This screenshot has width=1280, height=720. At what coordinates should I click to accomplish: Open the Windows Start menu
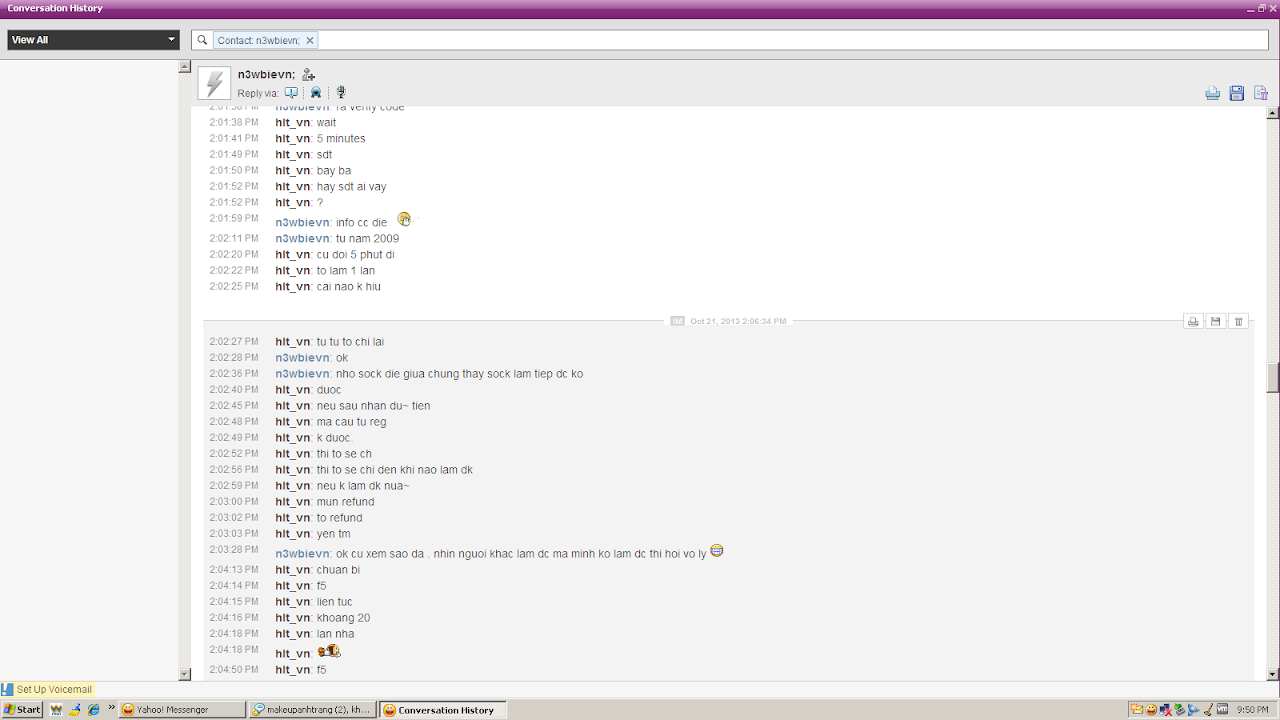pyautogui.click(x=22, y=709)
